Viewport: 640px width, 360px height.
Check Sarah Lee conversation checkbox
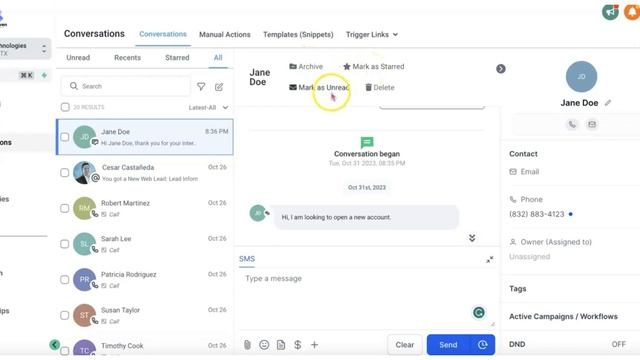pos(64,244)
